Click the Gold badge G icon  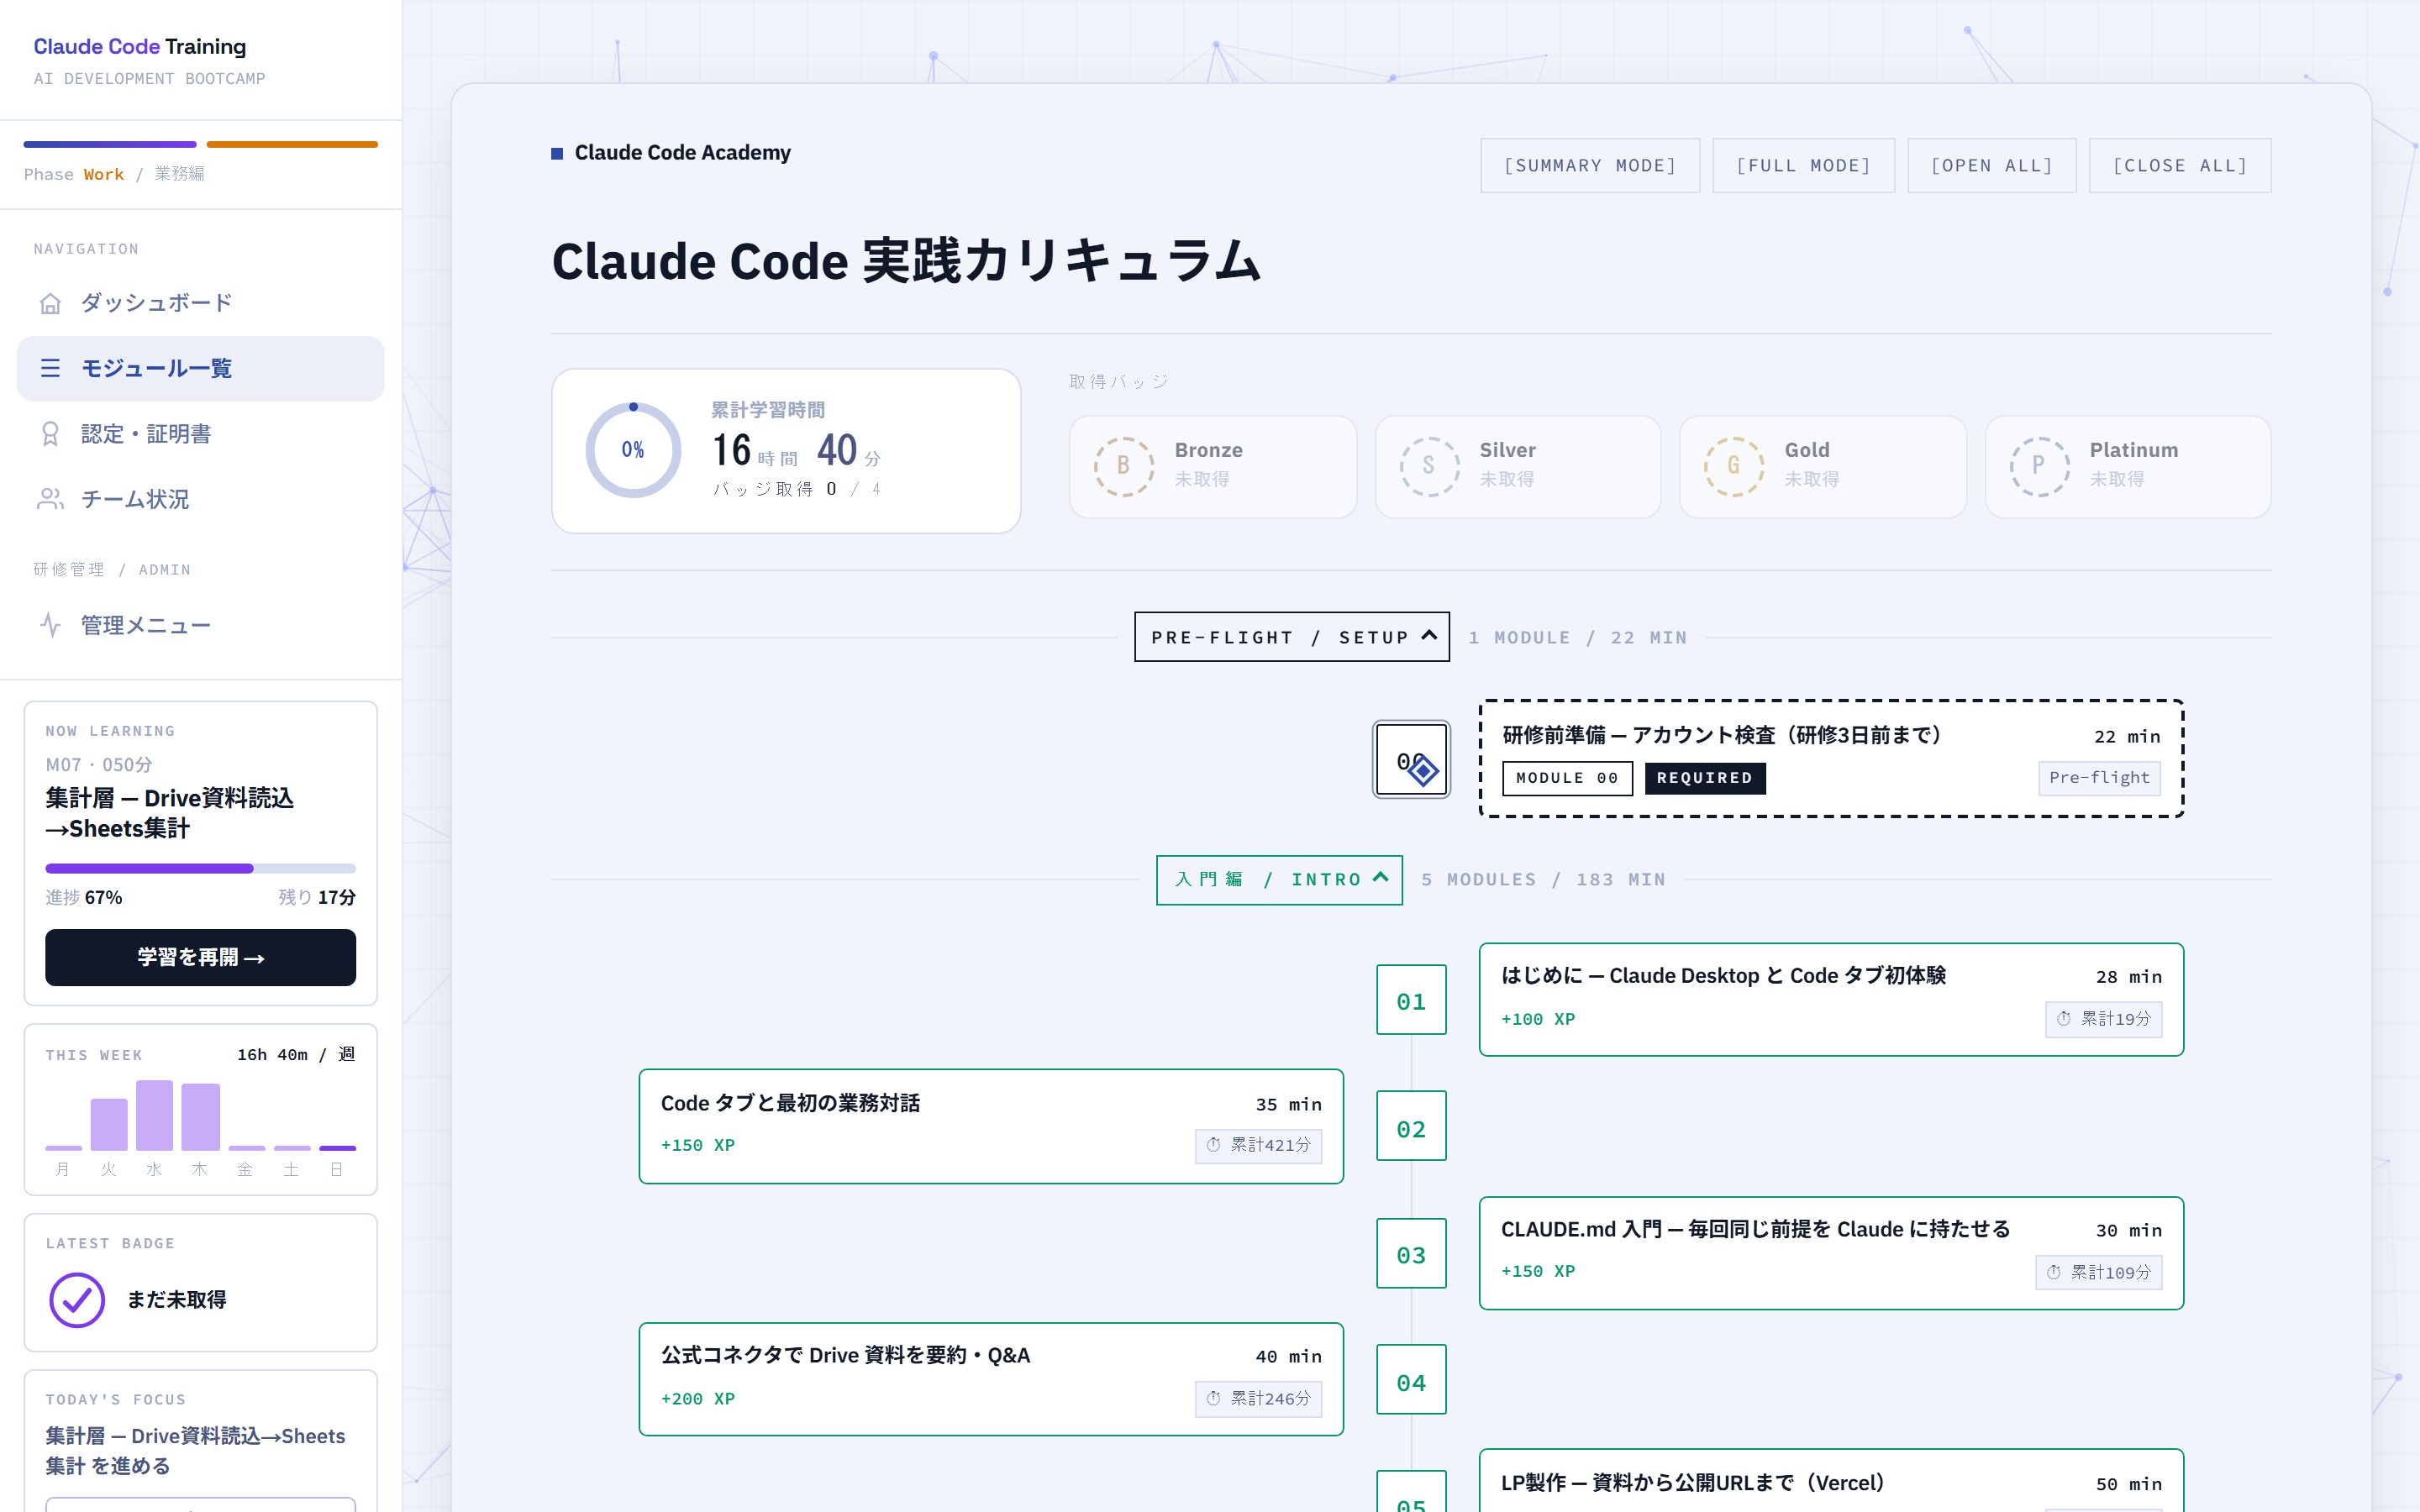point(1734,466)
